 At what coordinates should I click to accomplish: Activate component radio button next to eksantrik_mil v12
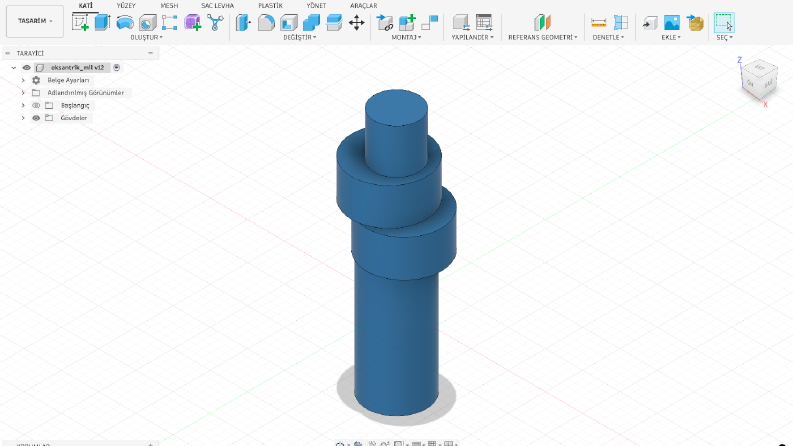tap(116, 67)
